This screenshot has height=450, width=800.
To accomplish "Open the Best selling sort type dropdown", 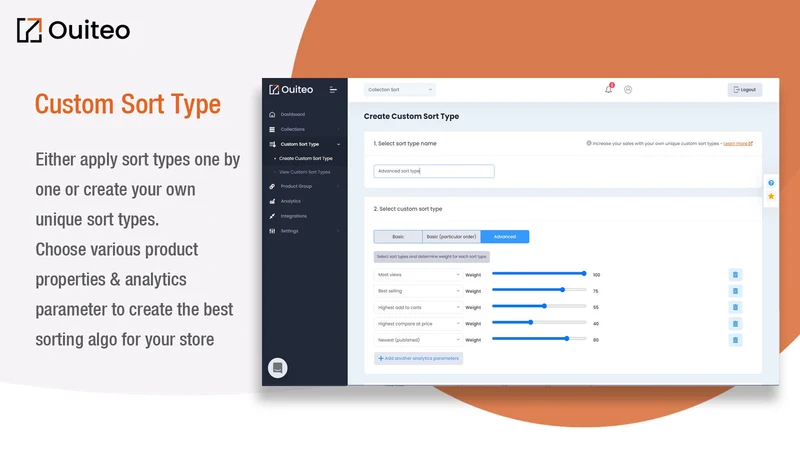I will pyautogui.click(x=418, y=291).
